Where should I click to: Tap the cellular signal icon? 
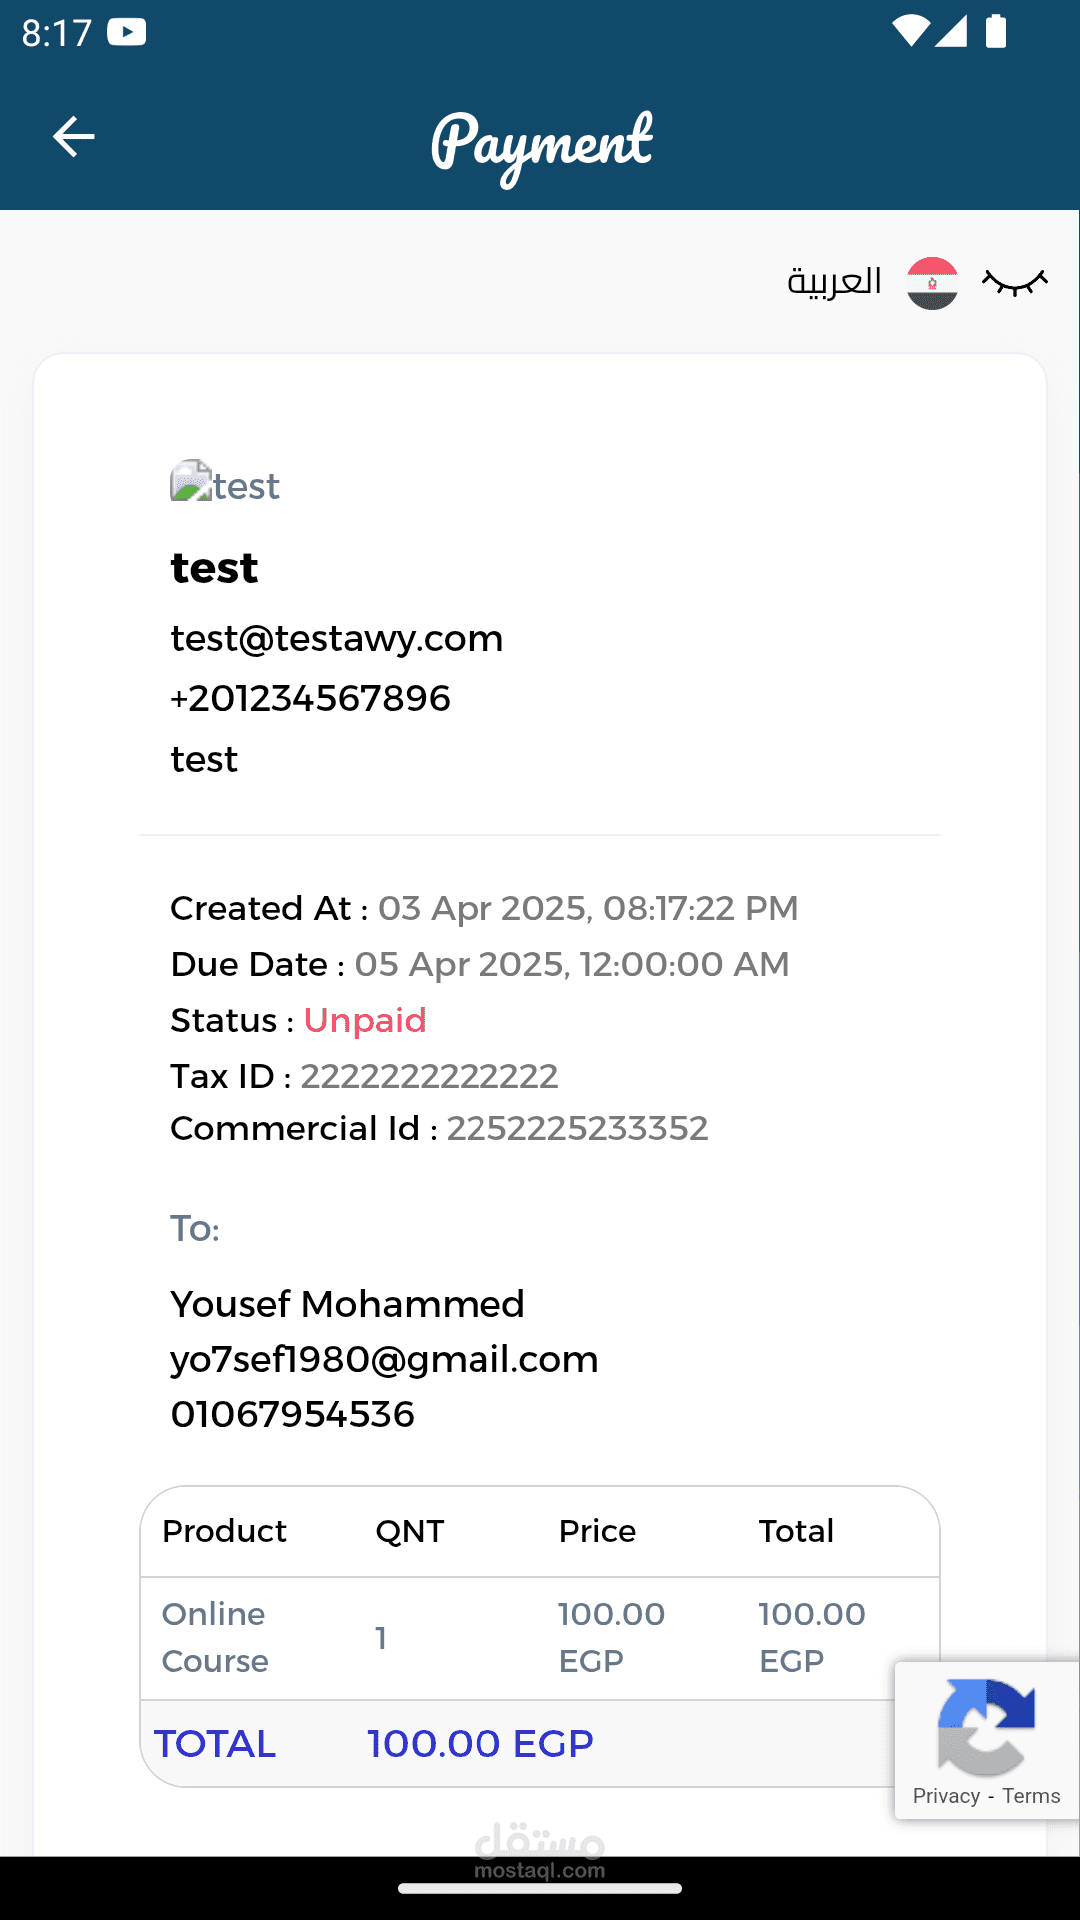pos(951,31)
